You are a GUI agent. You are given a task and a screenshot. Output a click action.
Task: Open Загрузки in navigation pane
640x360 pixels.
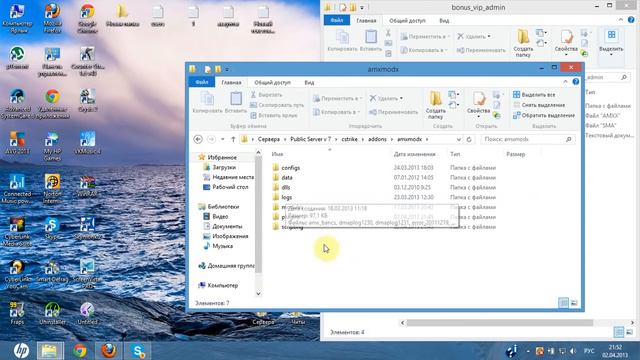pyautogui.click(x=224, y=167)
